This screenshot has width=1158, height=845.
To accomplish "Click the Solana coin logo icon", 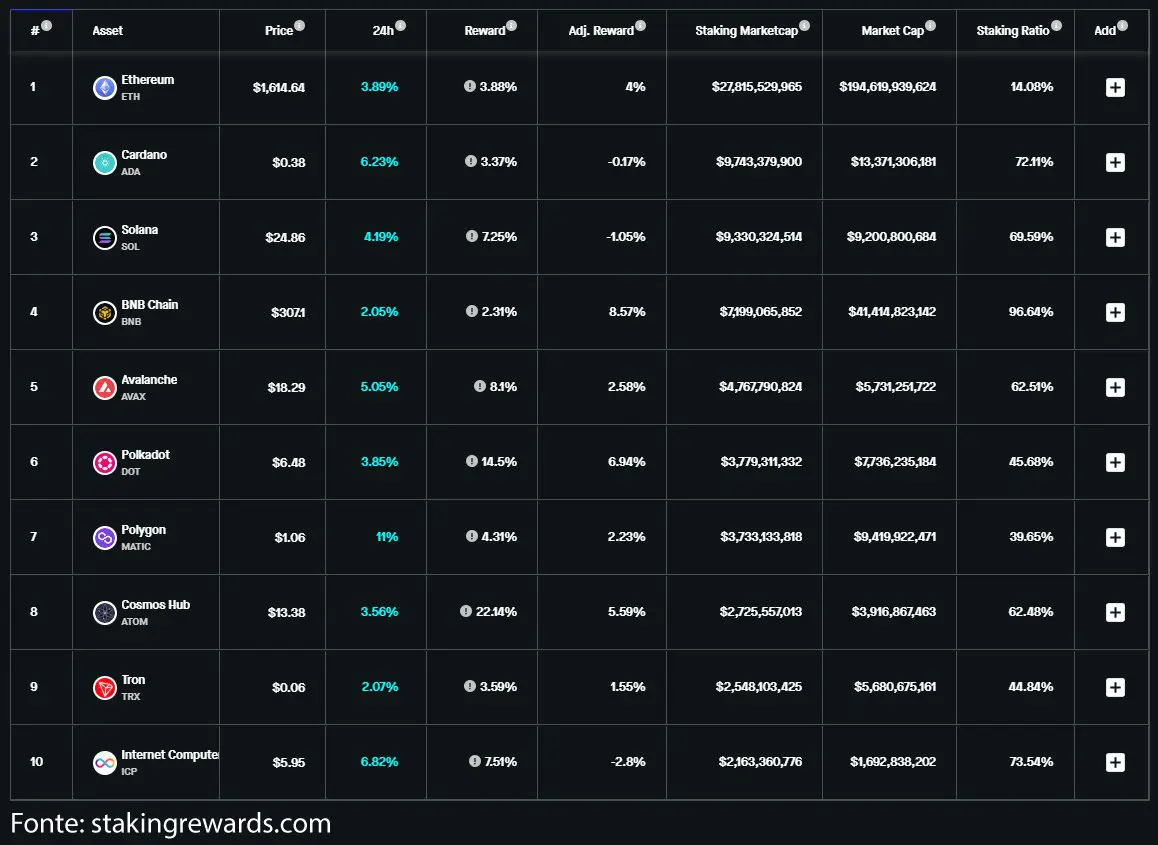I will coord(105,238).
